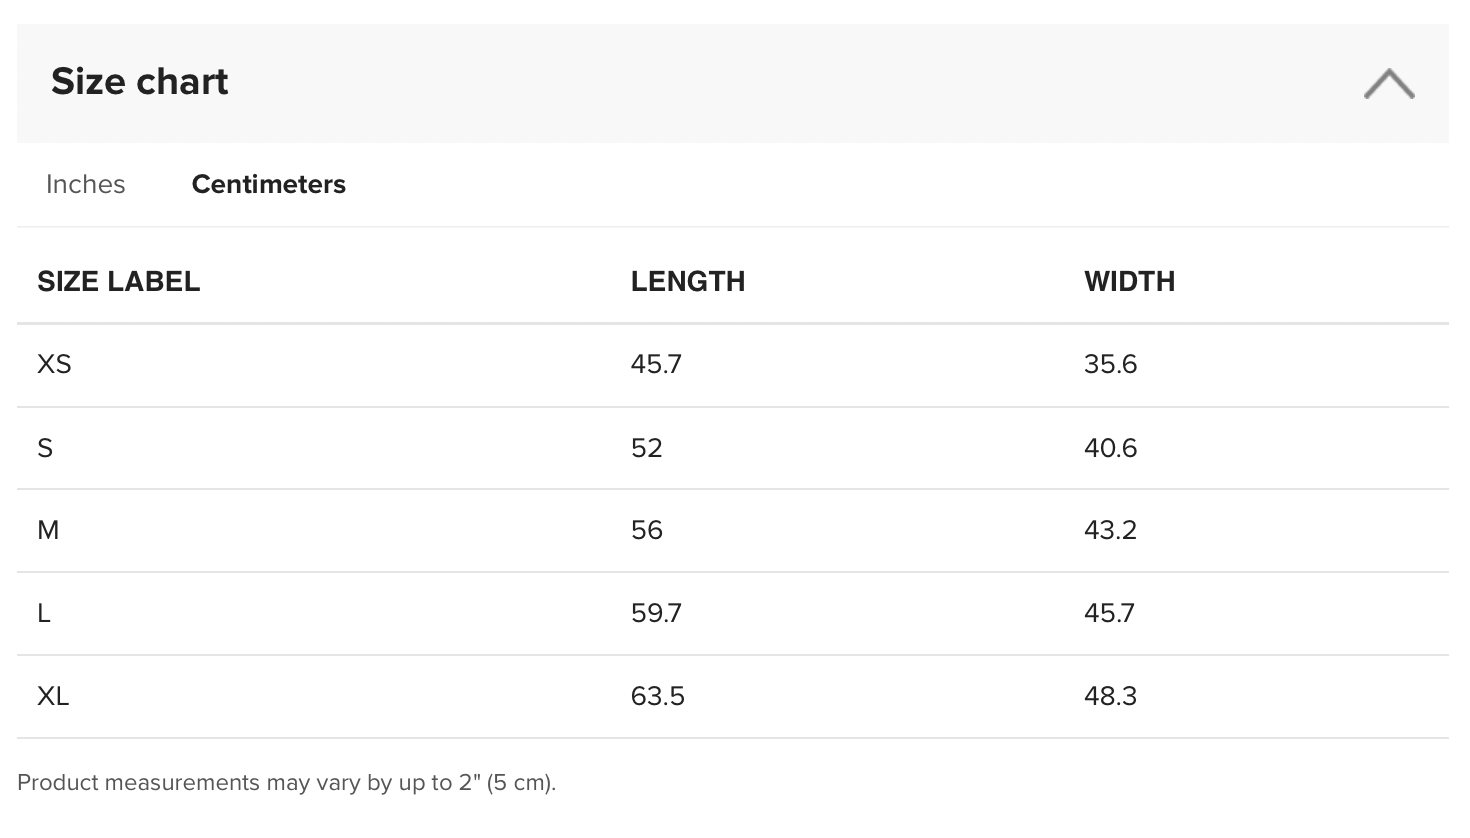Select the XS size row label
Image resolution: width=1470 pixels, height=838 pixels.
[54, 365]
